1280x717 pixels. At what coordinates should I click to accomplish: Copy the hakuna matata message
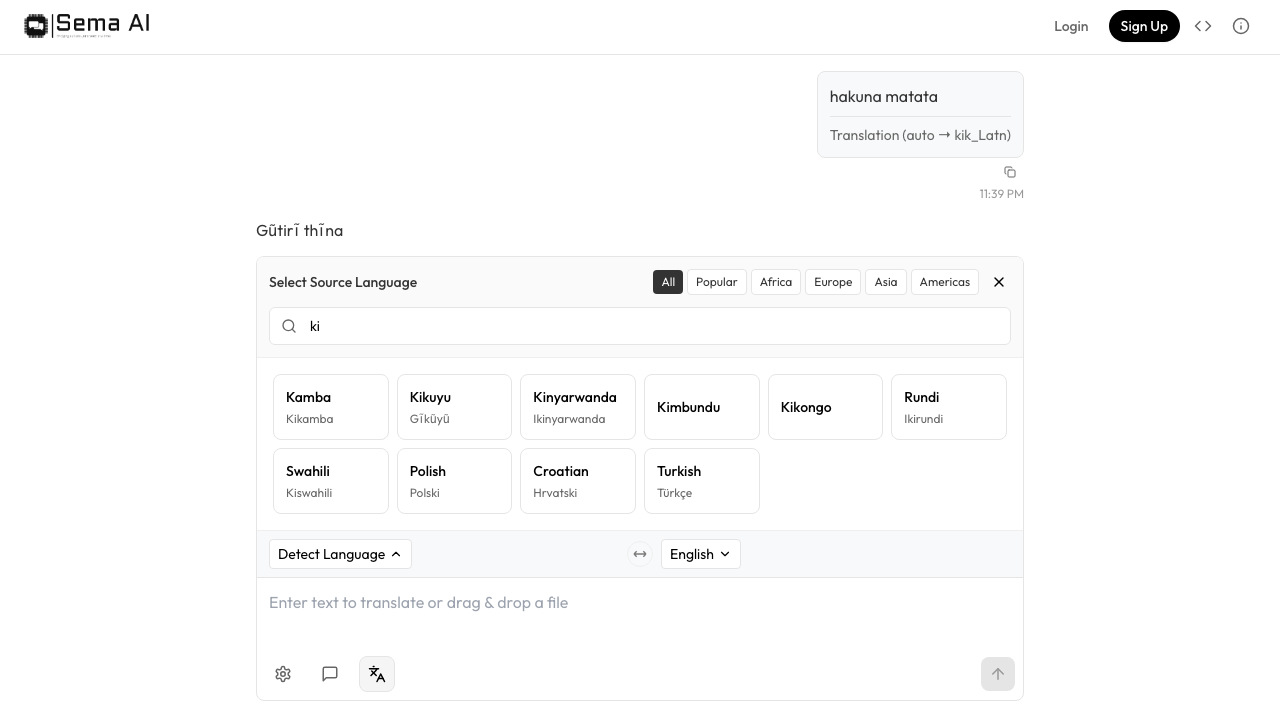click(1010, 172)
